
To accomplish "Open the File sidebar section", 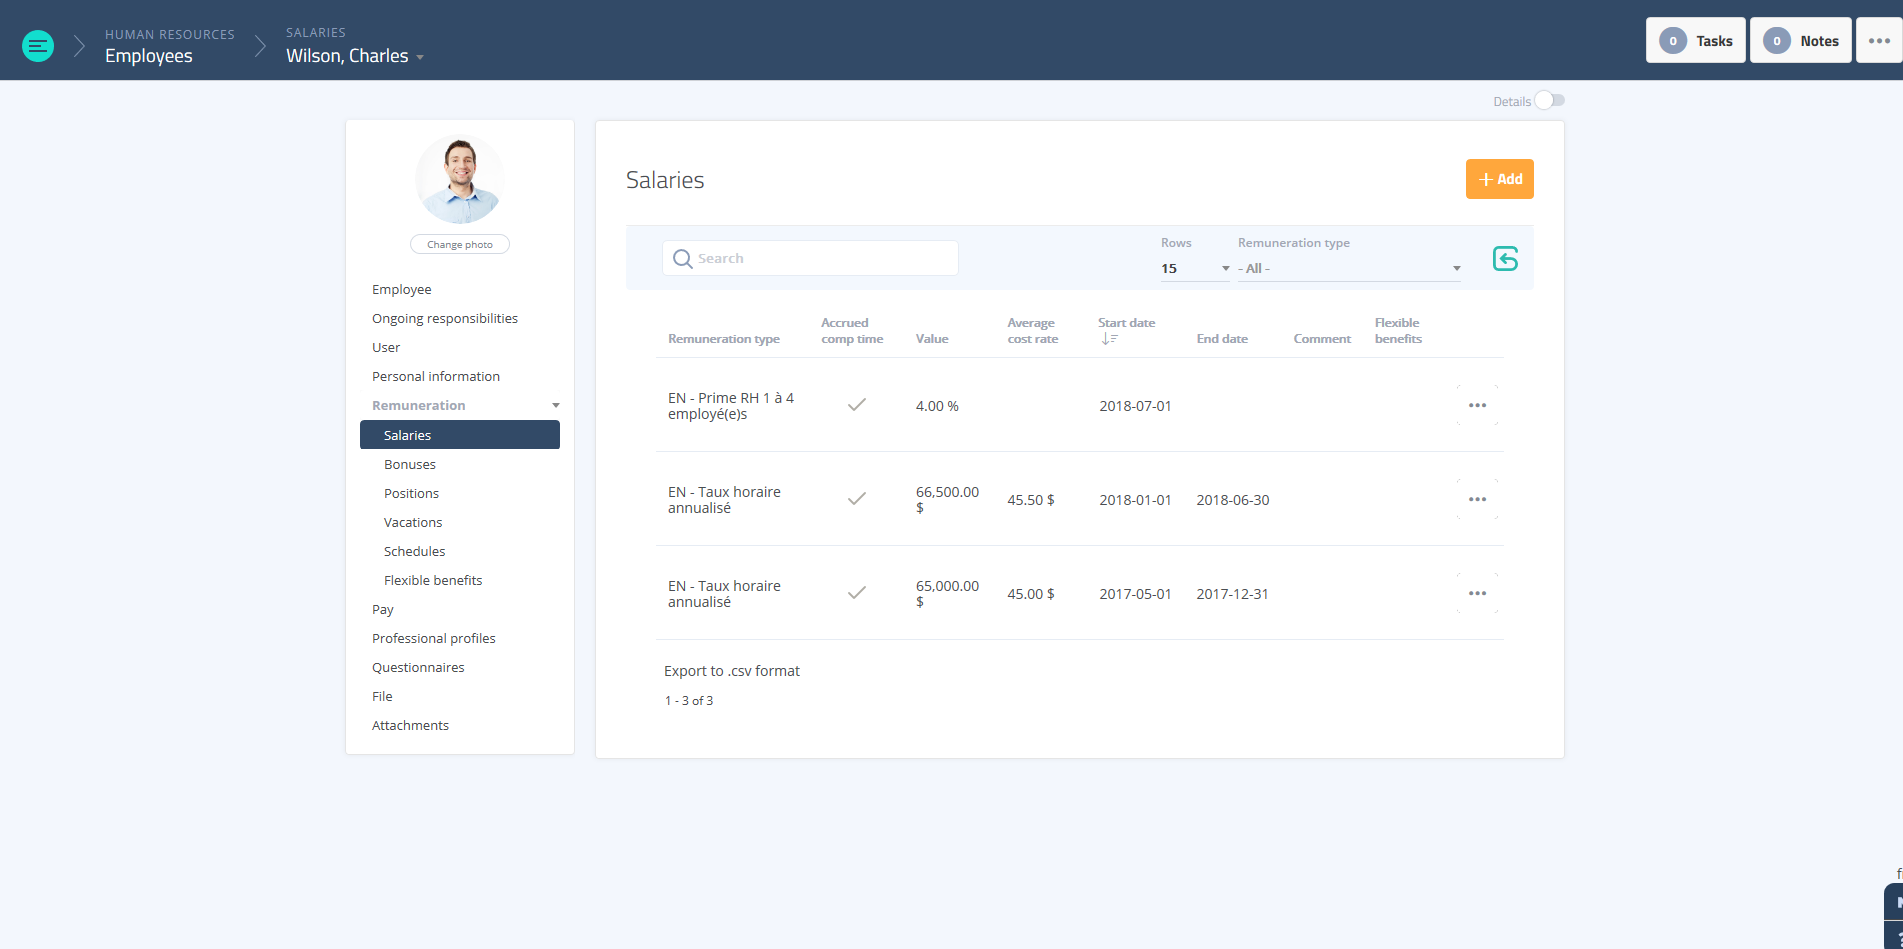I will tap(382, 696).
